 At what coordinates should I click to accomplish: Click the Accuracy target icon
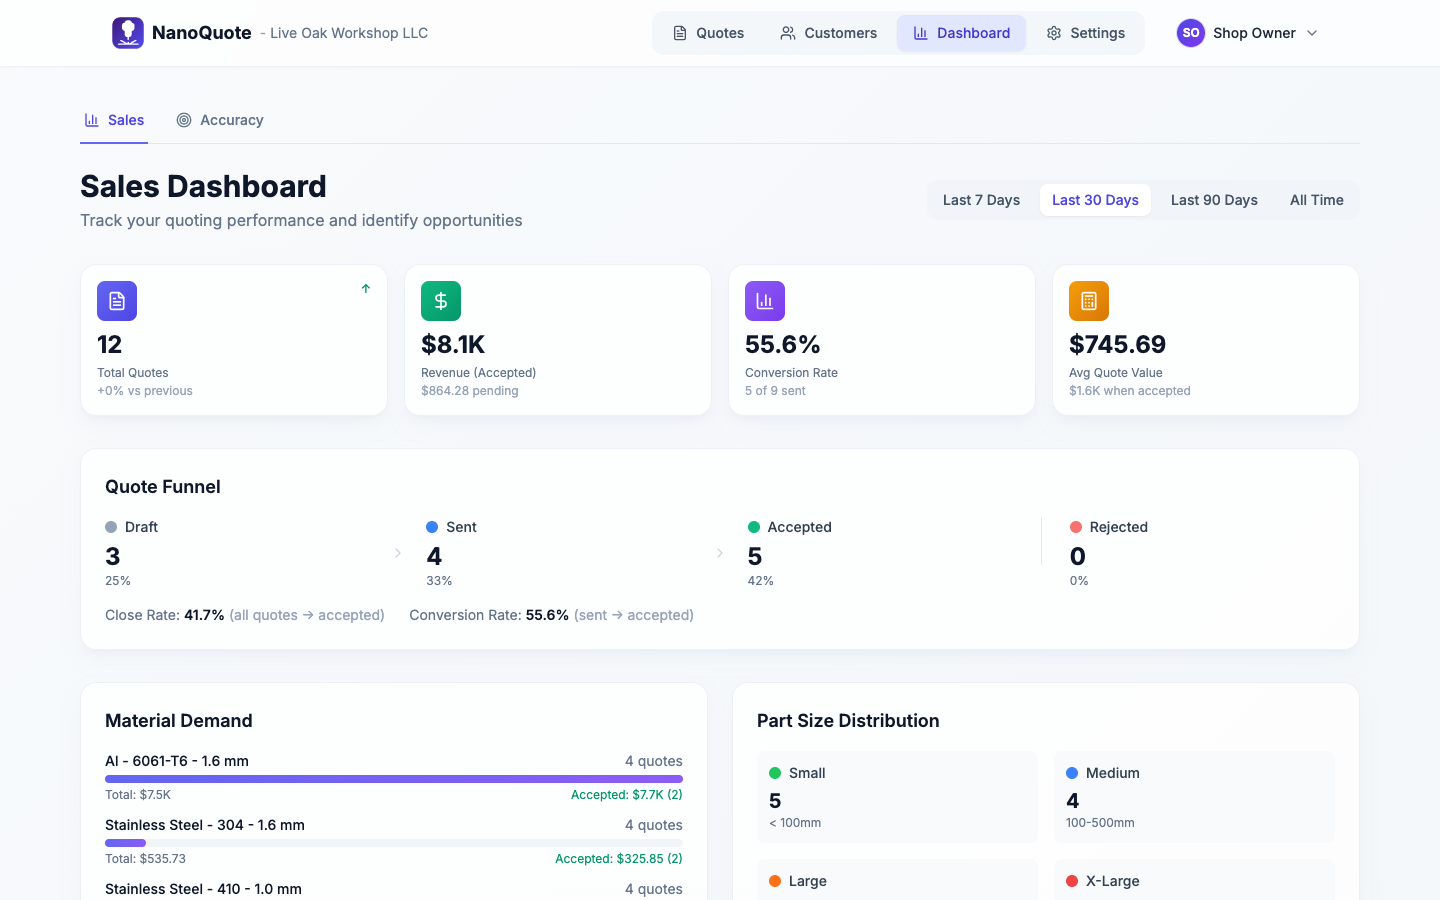184,119
